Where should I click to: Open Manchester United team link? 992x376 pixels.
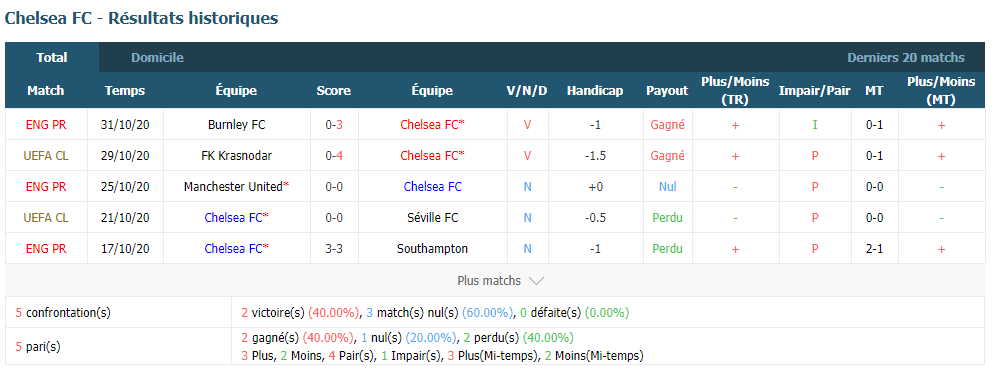(x=235, y=187)
